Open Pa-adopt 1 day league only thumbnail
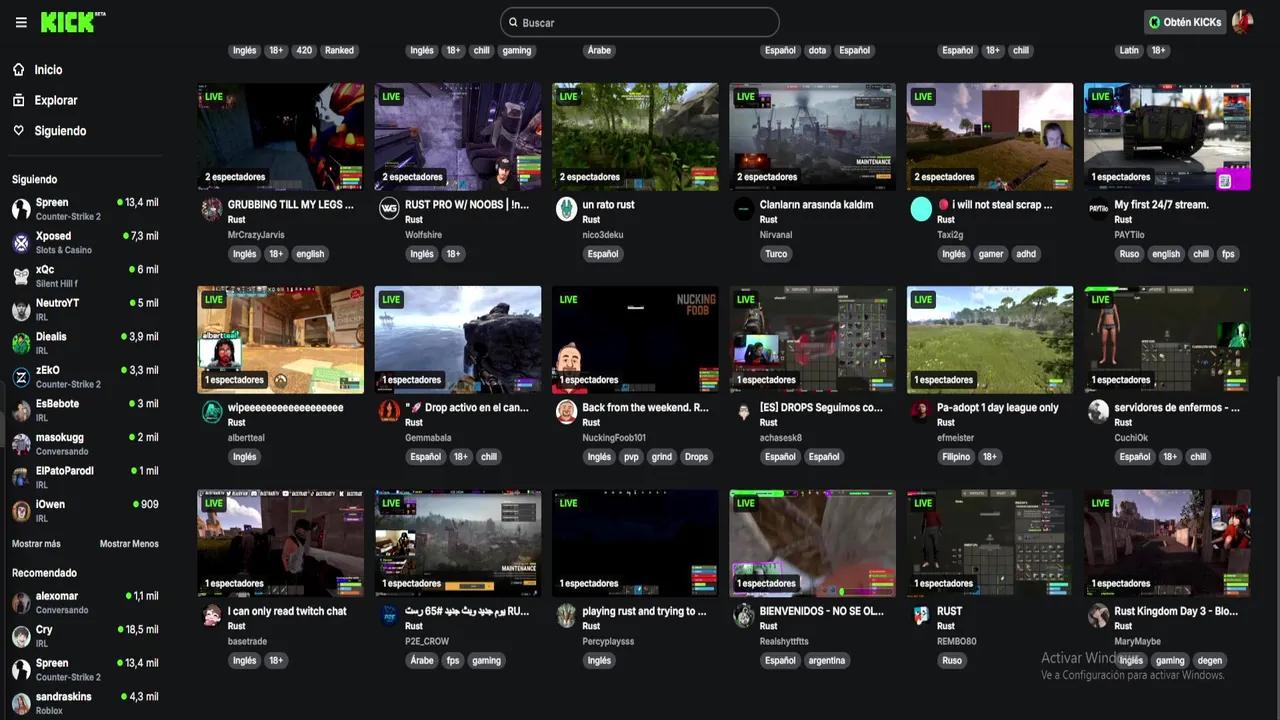This screenshot has height=720, width=1280. [990, 340]
